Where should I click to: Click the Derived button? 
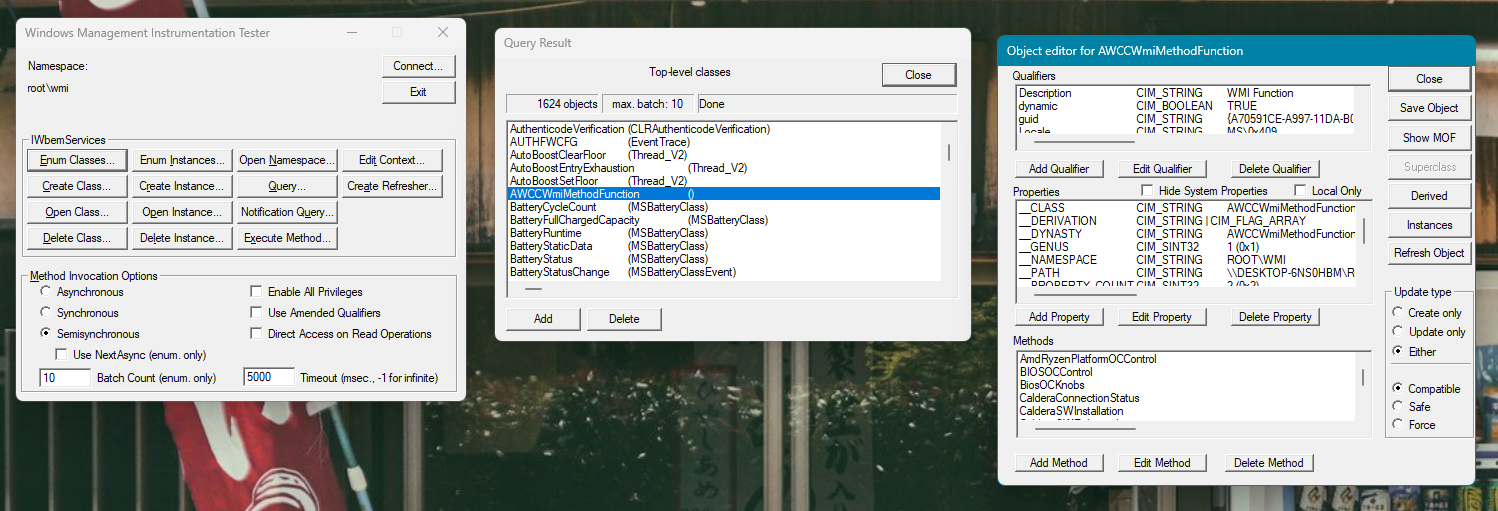pos(1429,196)
